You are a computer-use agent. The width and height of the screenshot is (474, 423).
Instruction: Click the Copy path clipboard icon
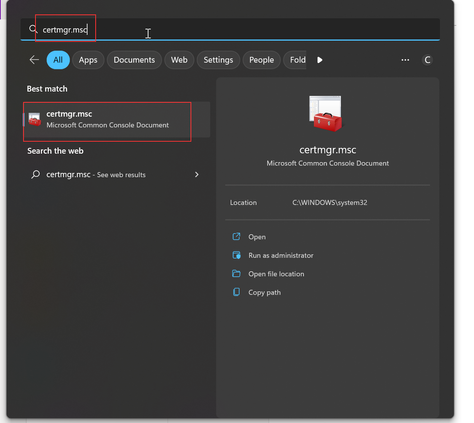tap(236, 292)
